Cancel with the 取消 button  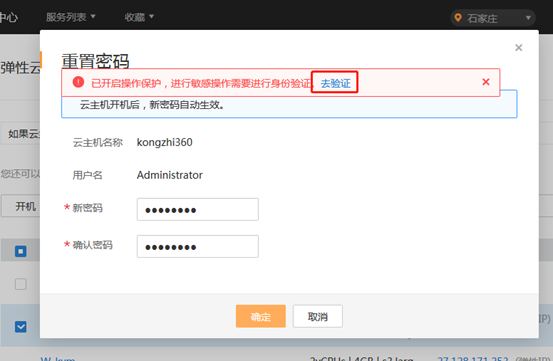coord(317,316)
